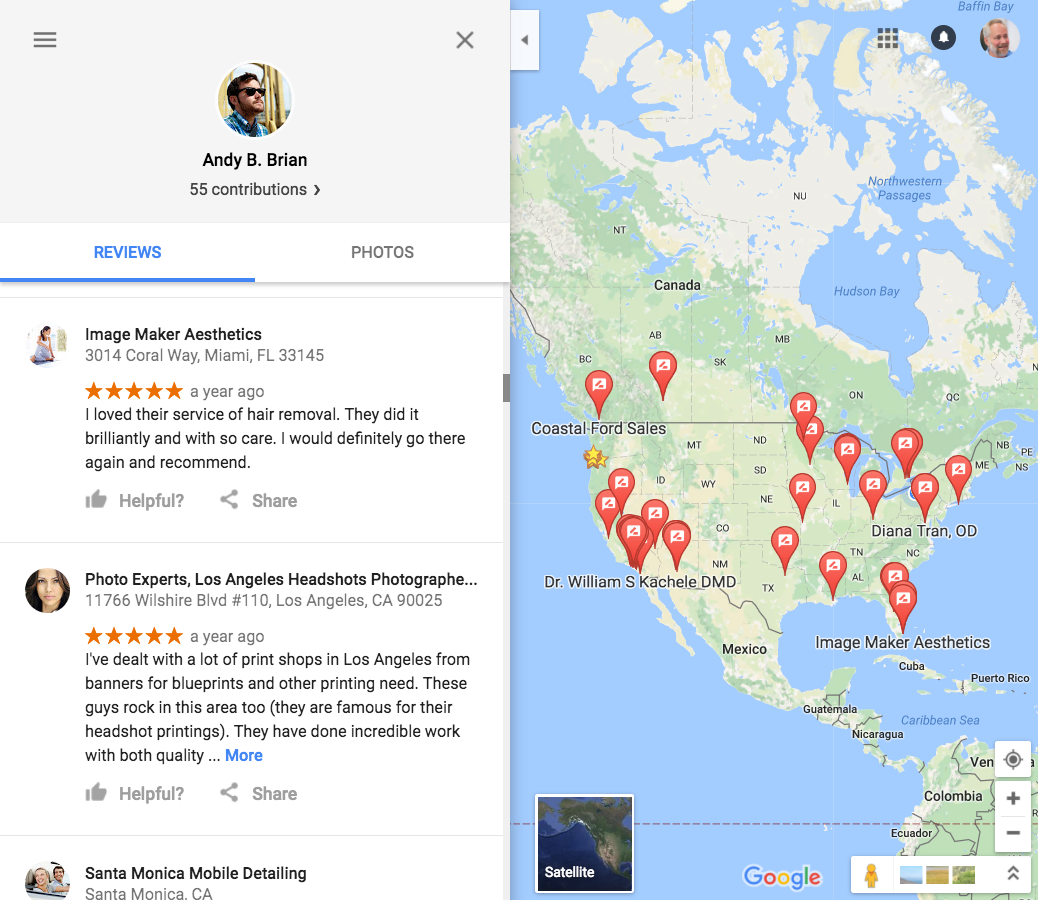Zoom out of the map
The image size is (1038, 900).
pyautogui.click(x=1012, y=833)
